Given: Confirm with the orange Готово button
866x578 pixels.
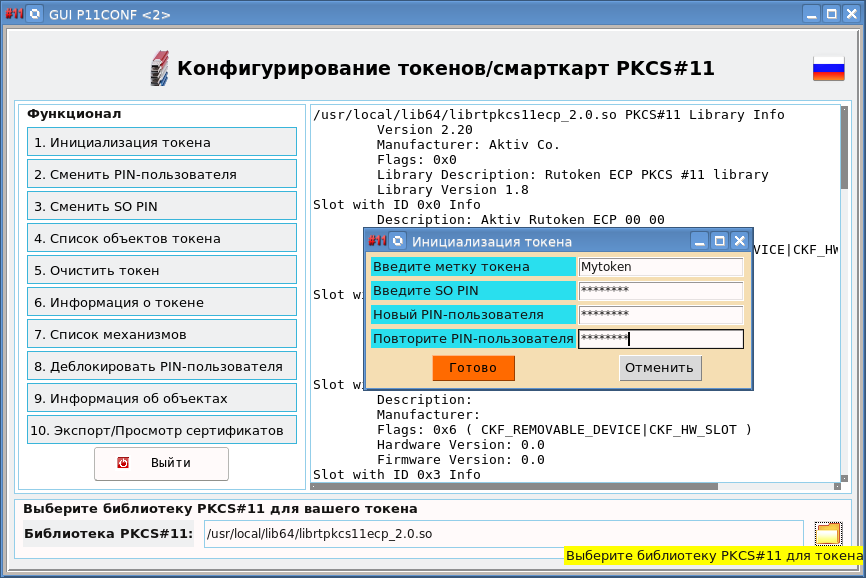Looking at the screenshot, I should click(473, 368).
